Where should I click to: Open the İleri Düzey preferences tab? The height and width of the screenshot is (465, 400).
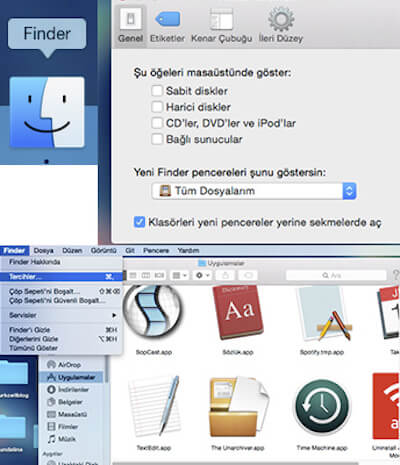[281, 25]
